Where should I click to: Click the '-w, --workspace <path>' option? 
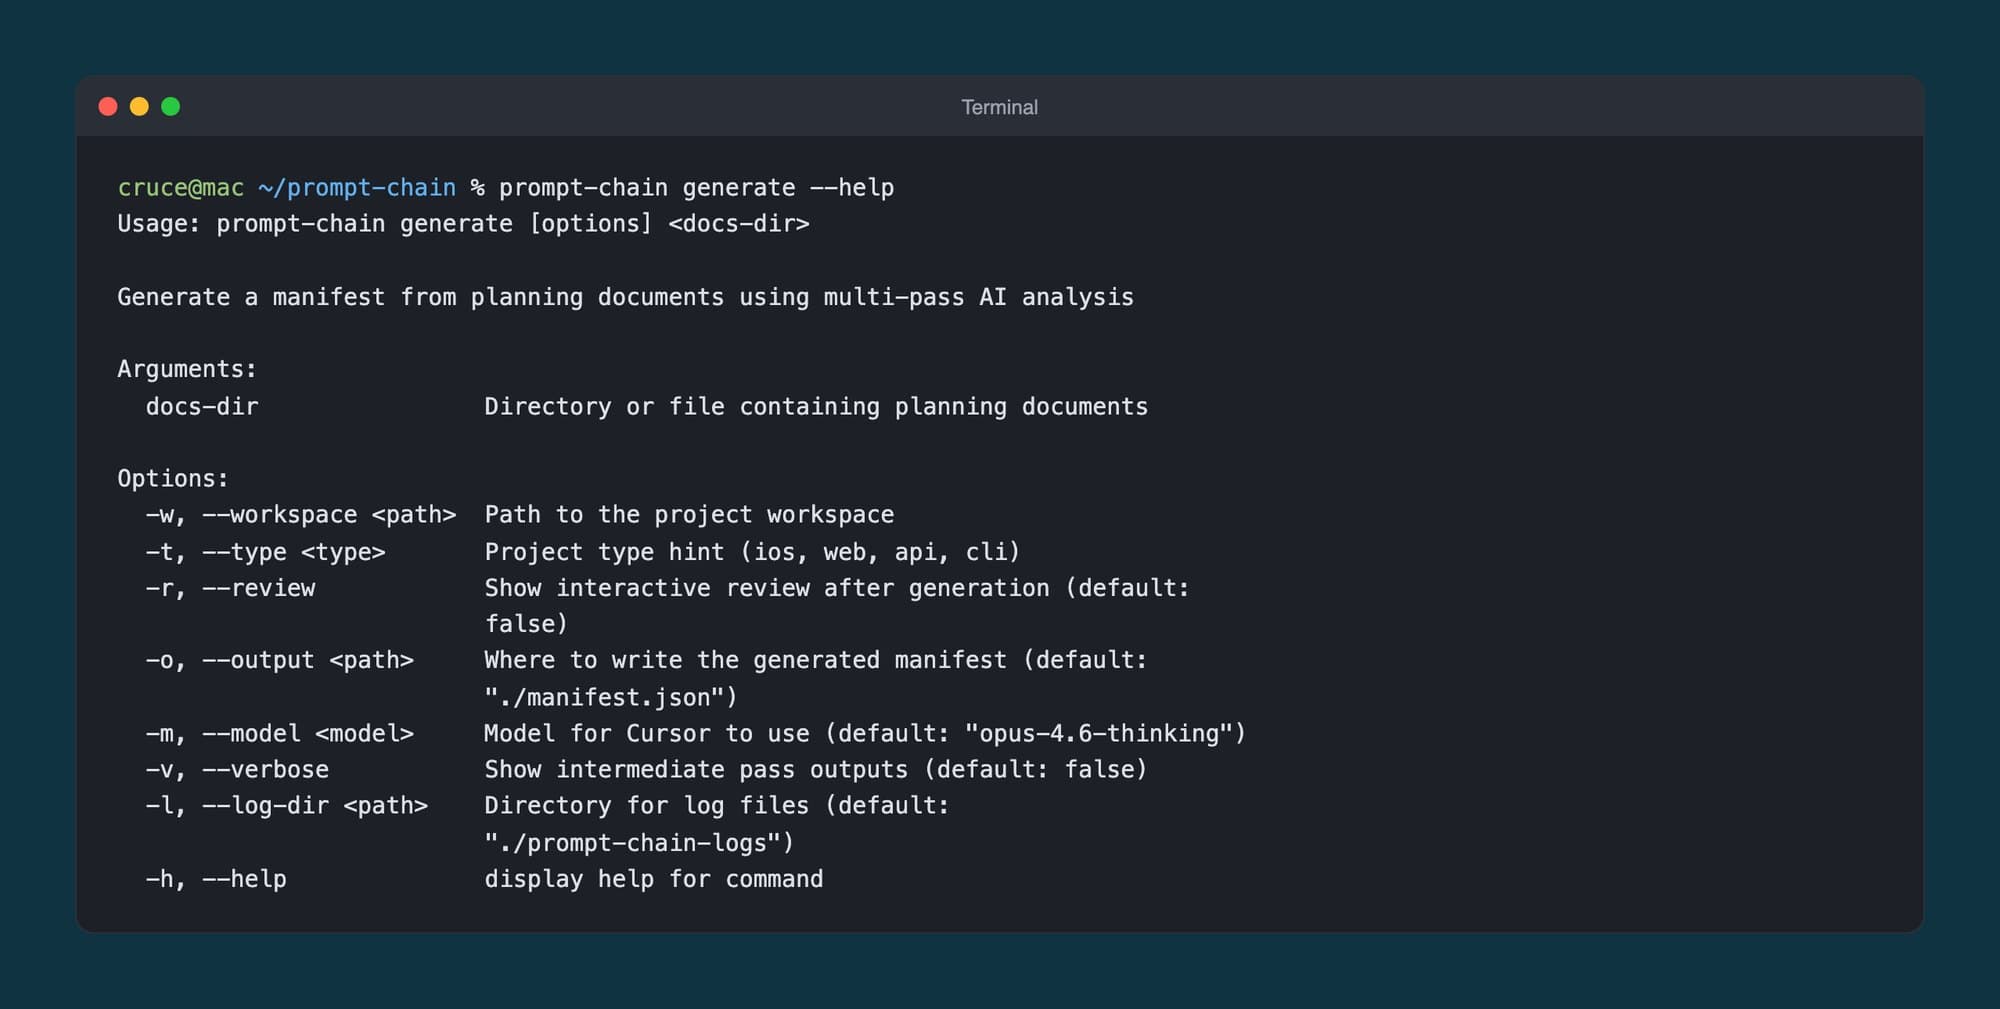[301, 515]
